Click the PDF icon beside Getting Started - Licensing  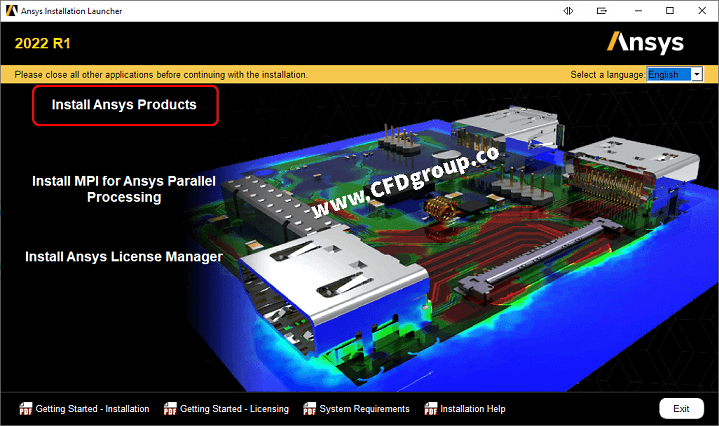(x=170, y=409)
